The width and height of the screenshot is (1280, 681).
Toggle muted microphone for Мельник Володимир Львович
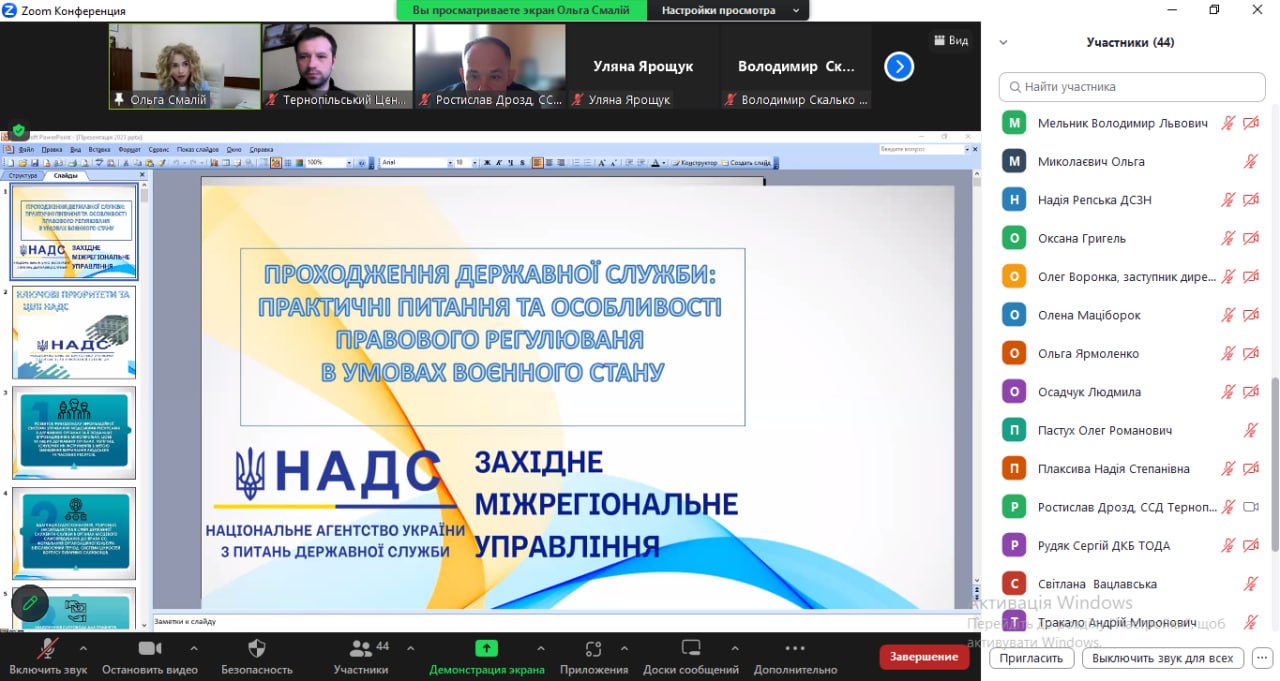tap(1228, 123)
